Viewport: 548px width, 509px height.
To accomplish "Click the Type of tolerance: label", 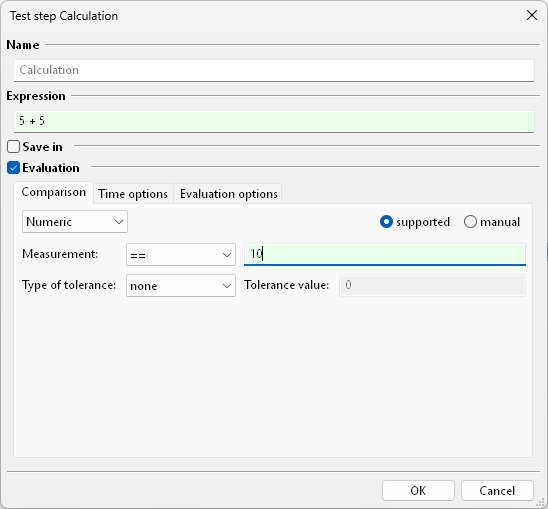I will (x=69, y=285).
